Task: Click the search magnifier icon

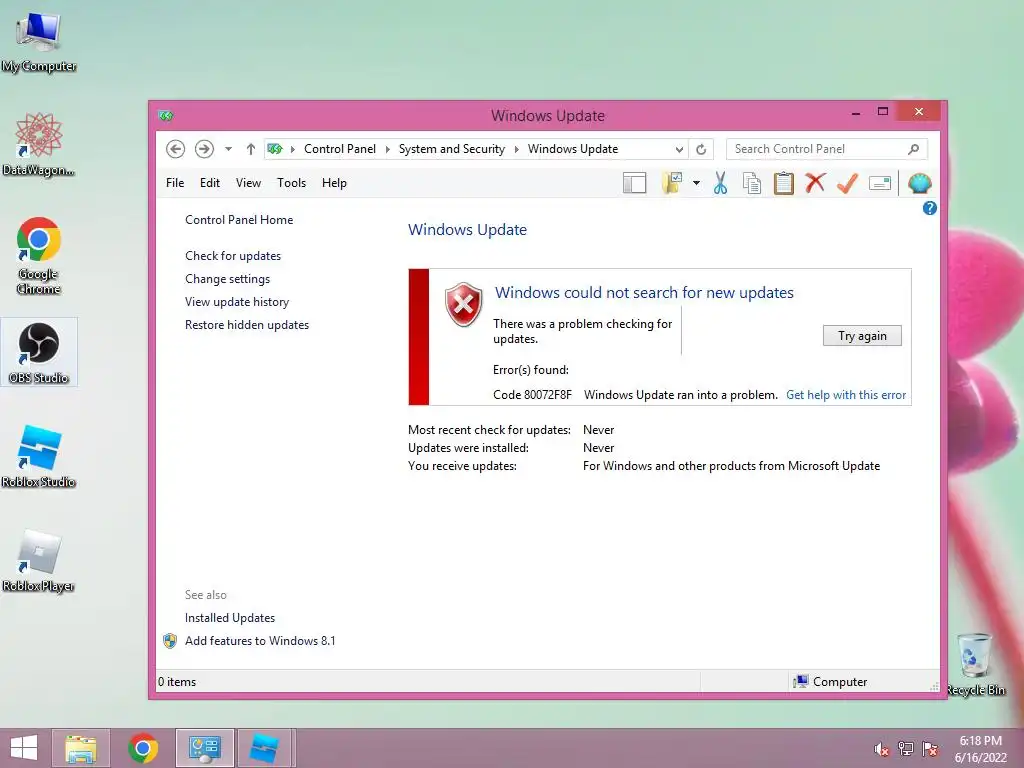Action: pos(914,149)
